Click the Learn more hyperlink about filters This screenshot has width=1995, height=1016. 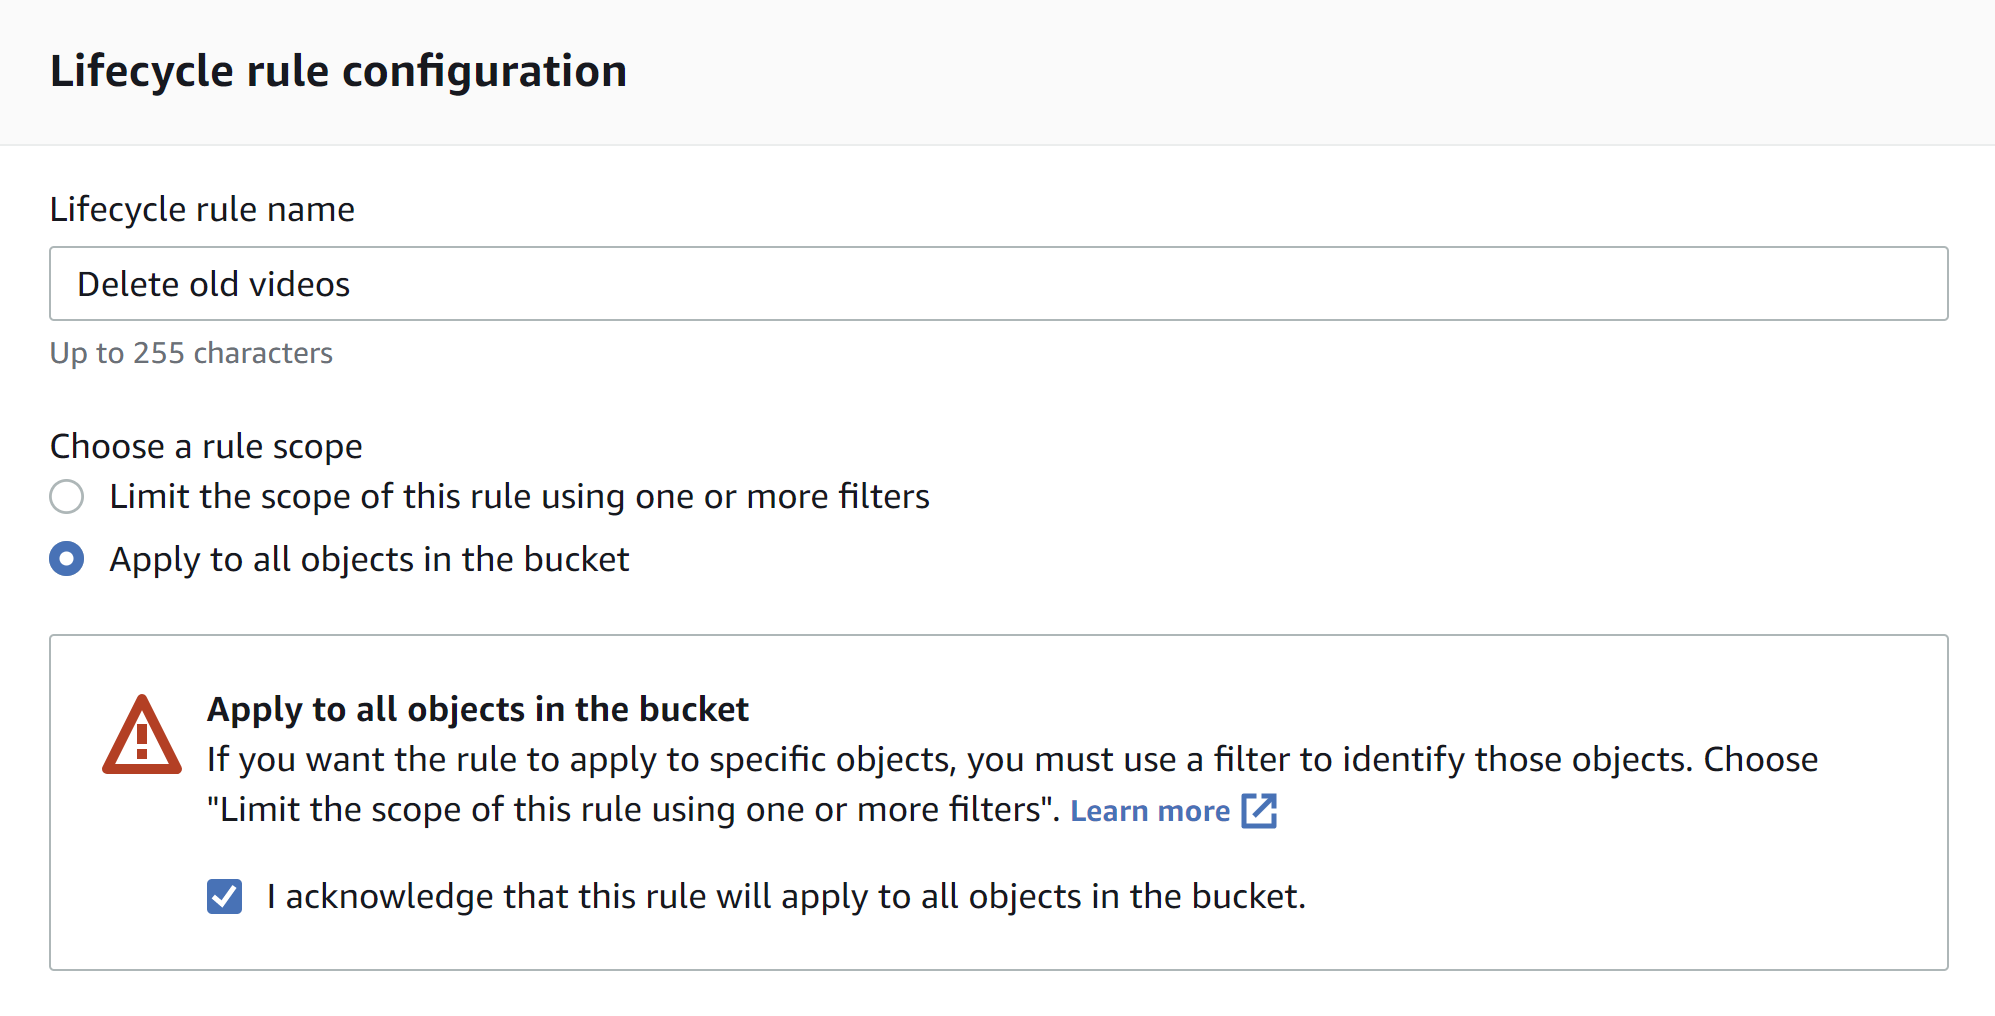pos(1151,810)
